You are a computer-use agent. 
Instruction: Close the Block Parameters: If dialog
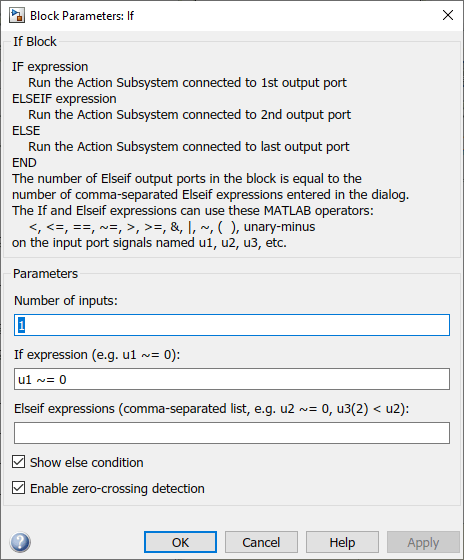(448, 15)
